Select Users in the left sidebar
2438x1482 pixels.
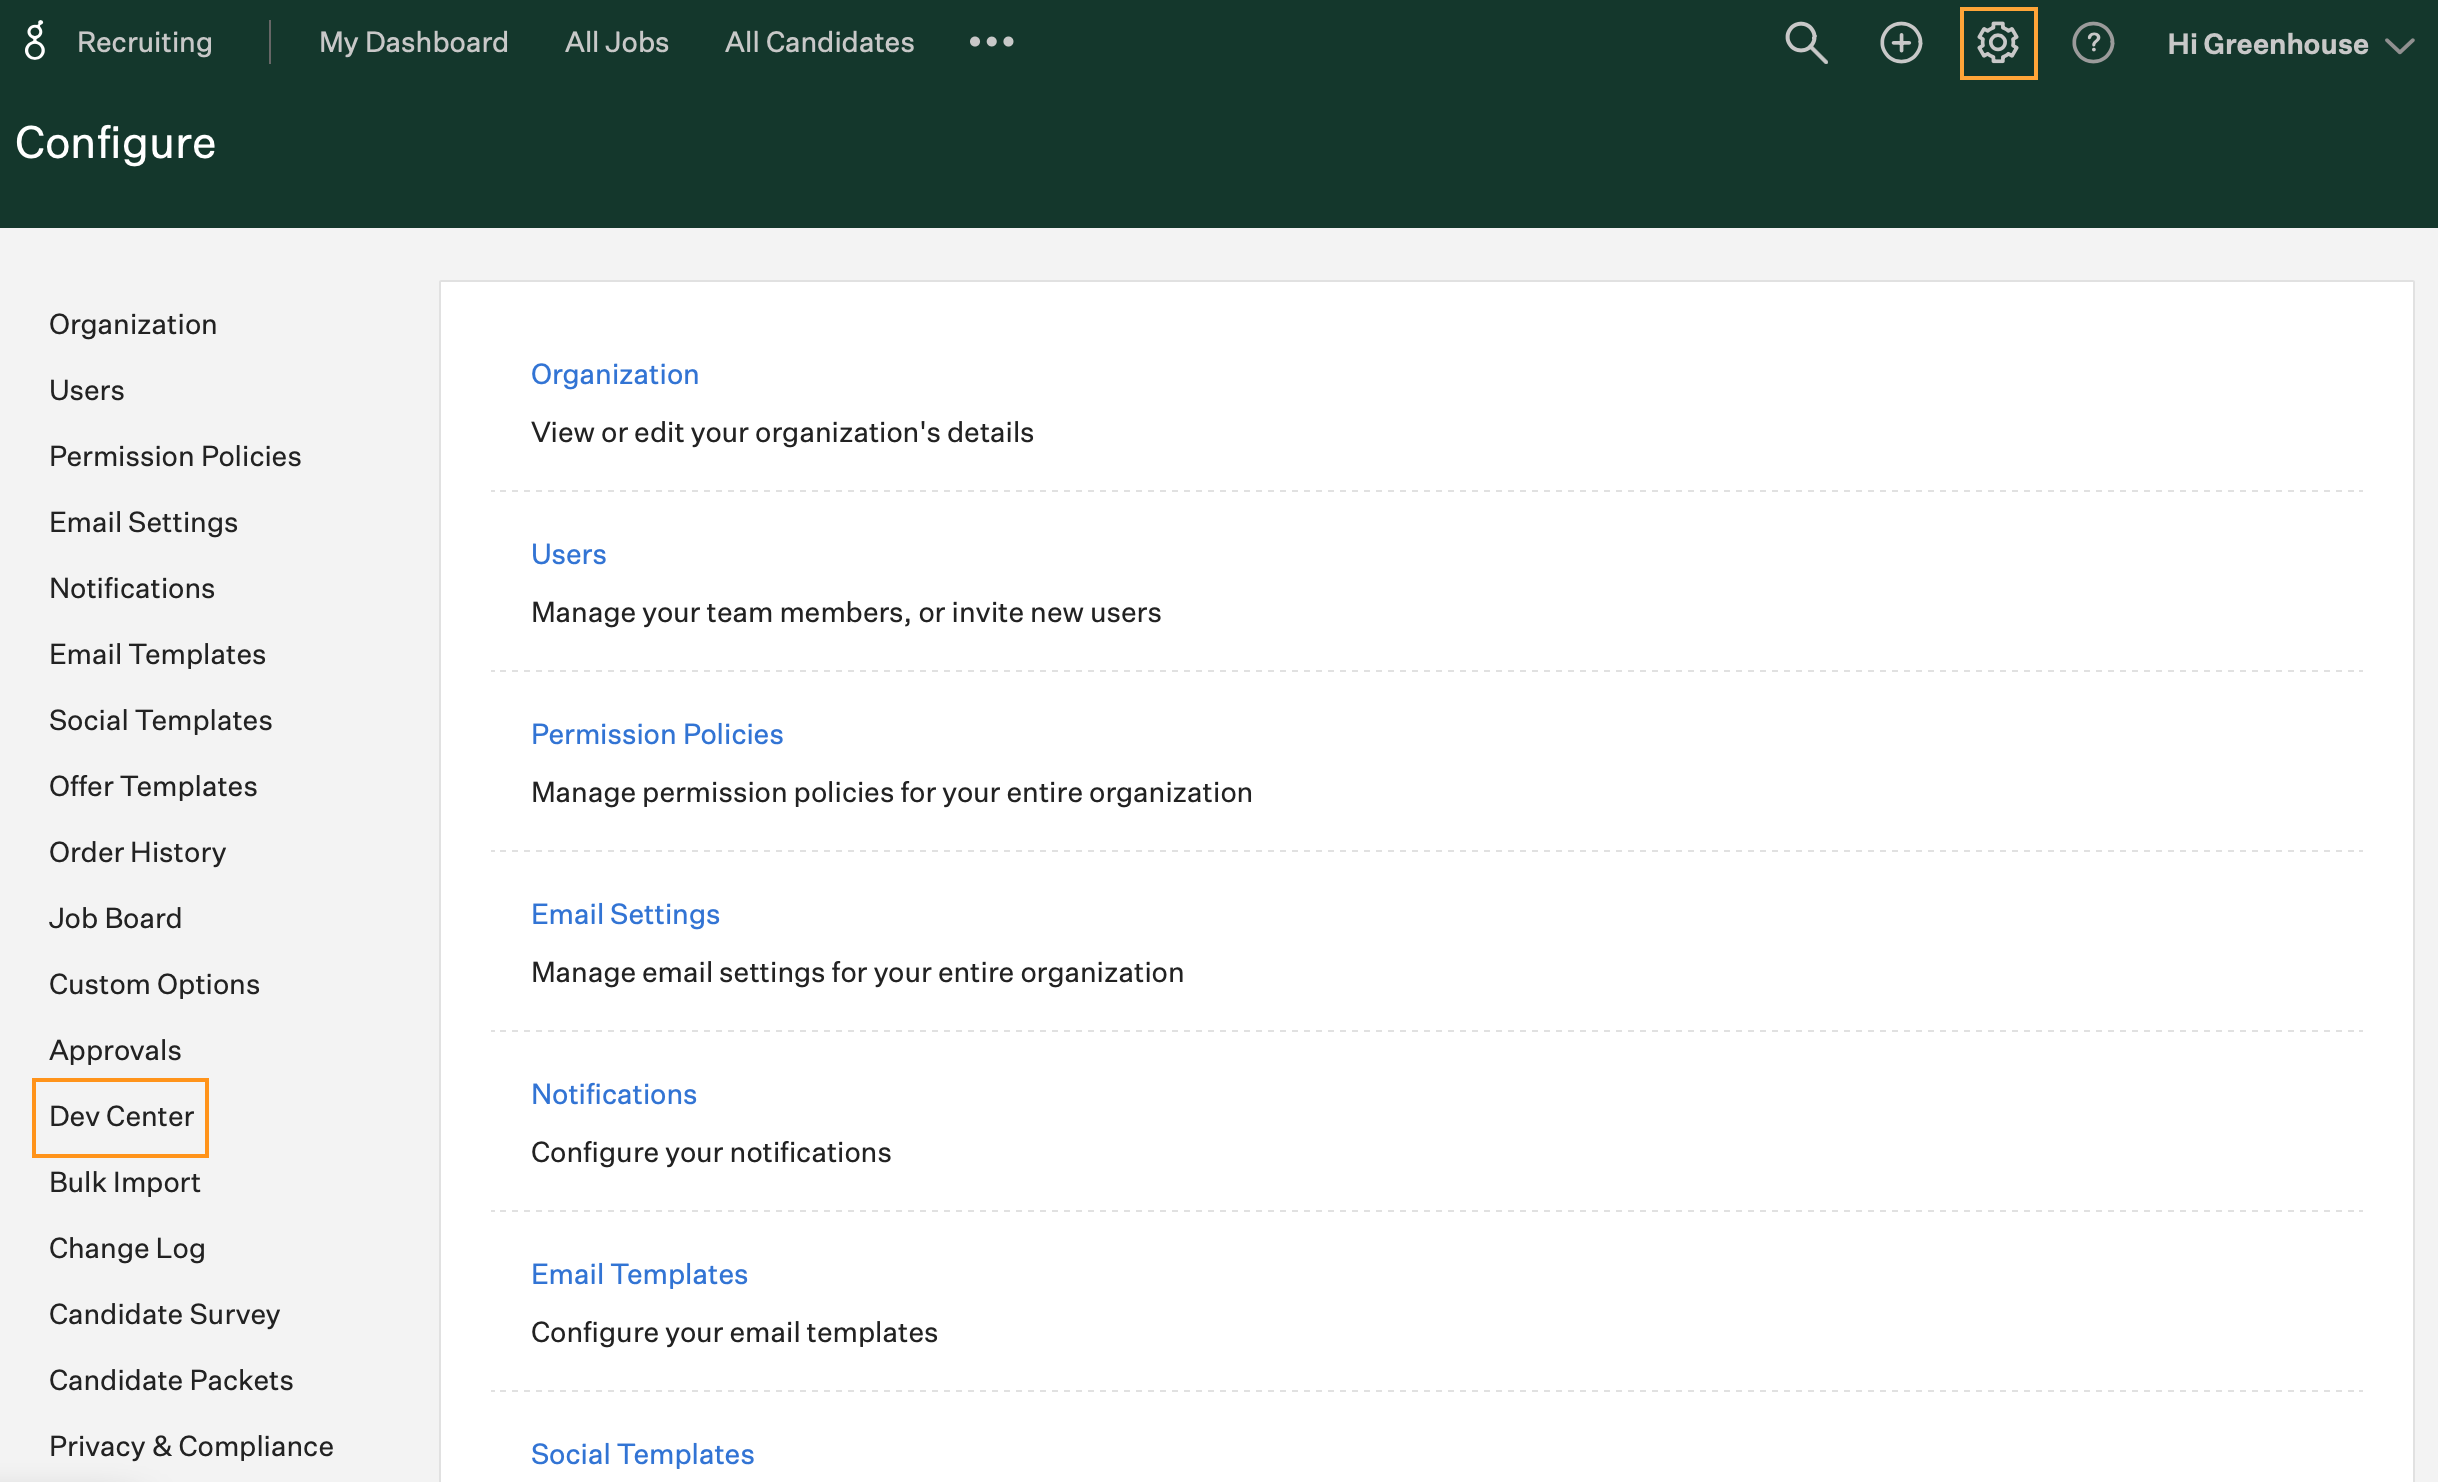tap(87, 390)
